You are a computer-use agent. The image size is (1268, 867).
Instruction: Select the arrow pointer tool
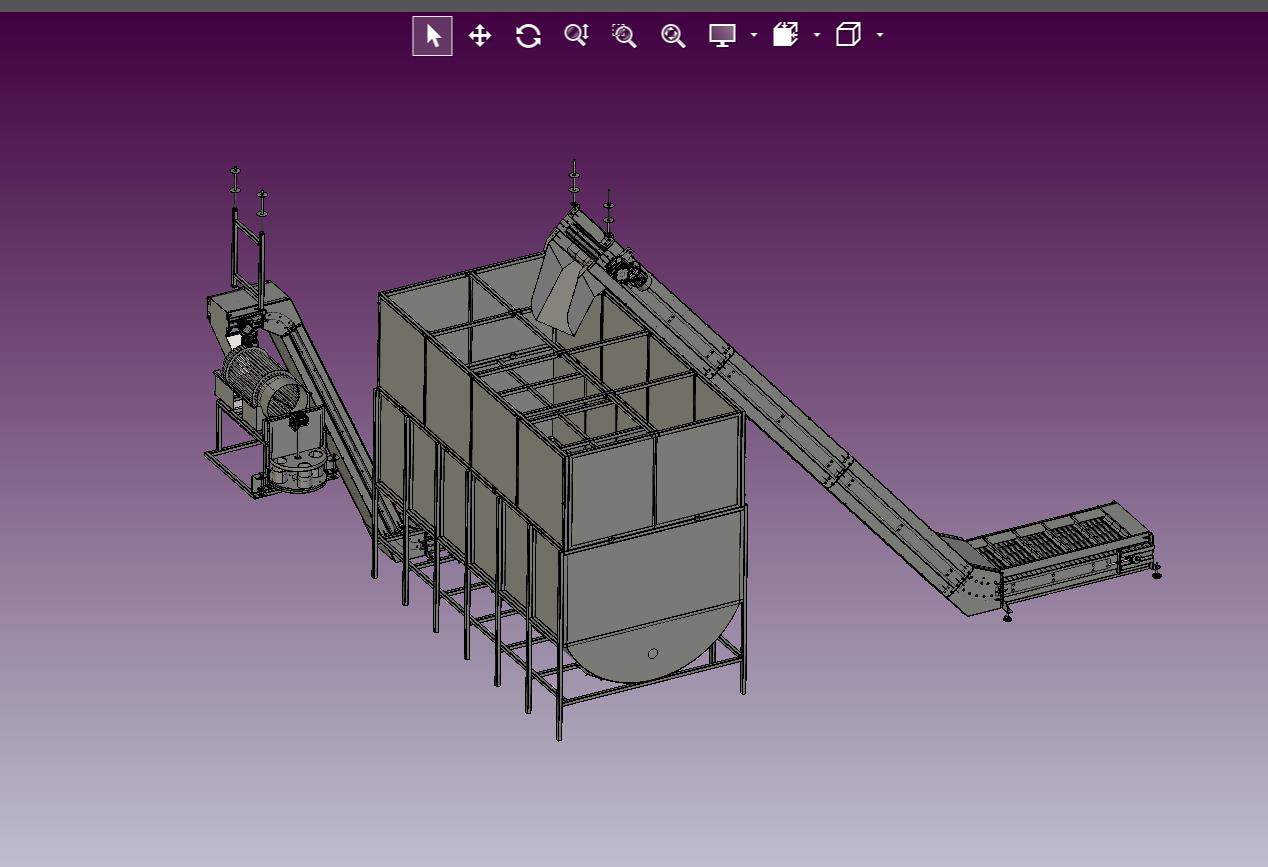point(432,36)
